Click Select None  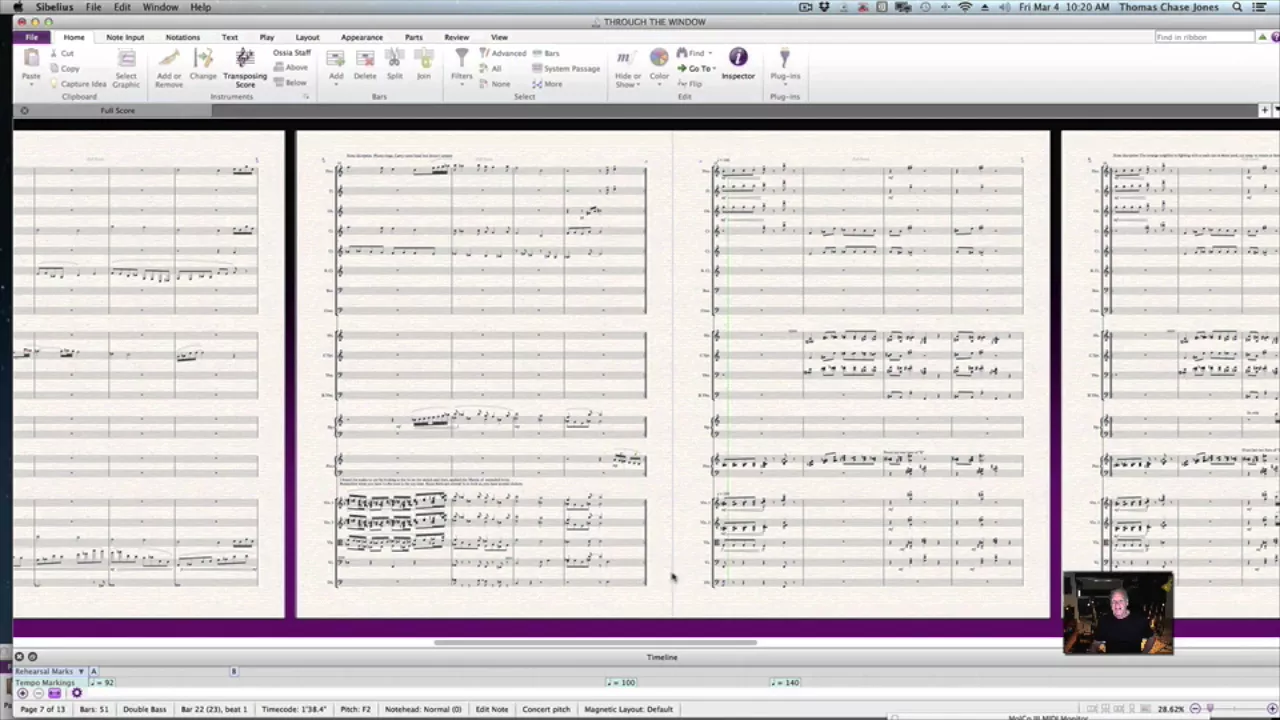[495, 84]
